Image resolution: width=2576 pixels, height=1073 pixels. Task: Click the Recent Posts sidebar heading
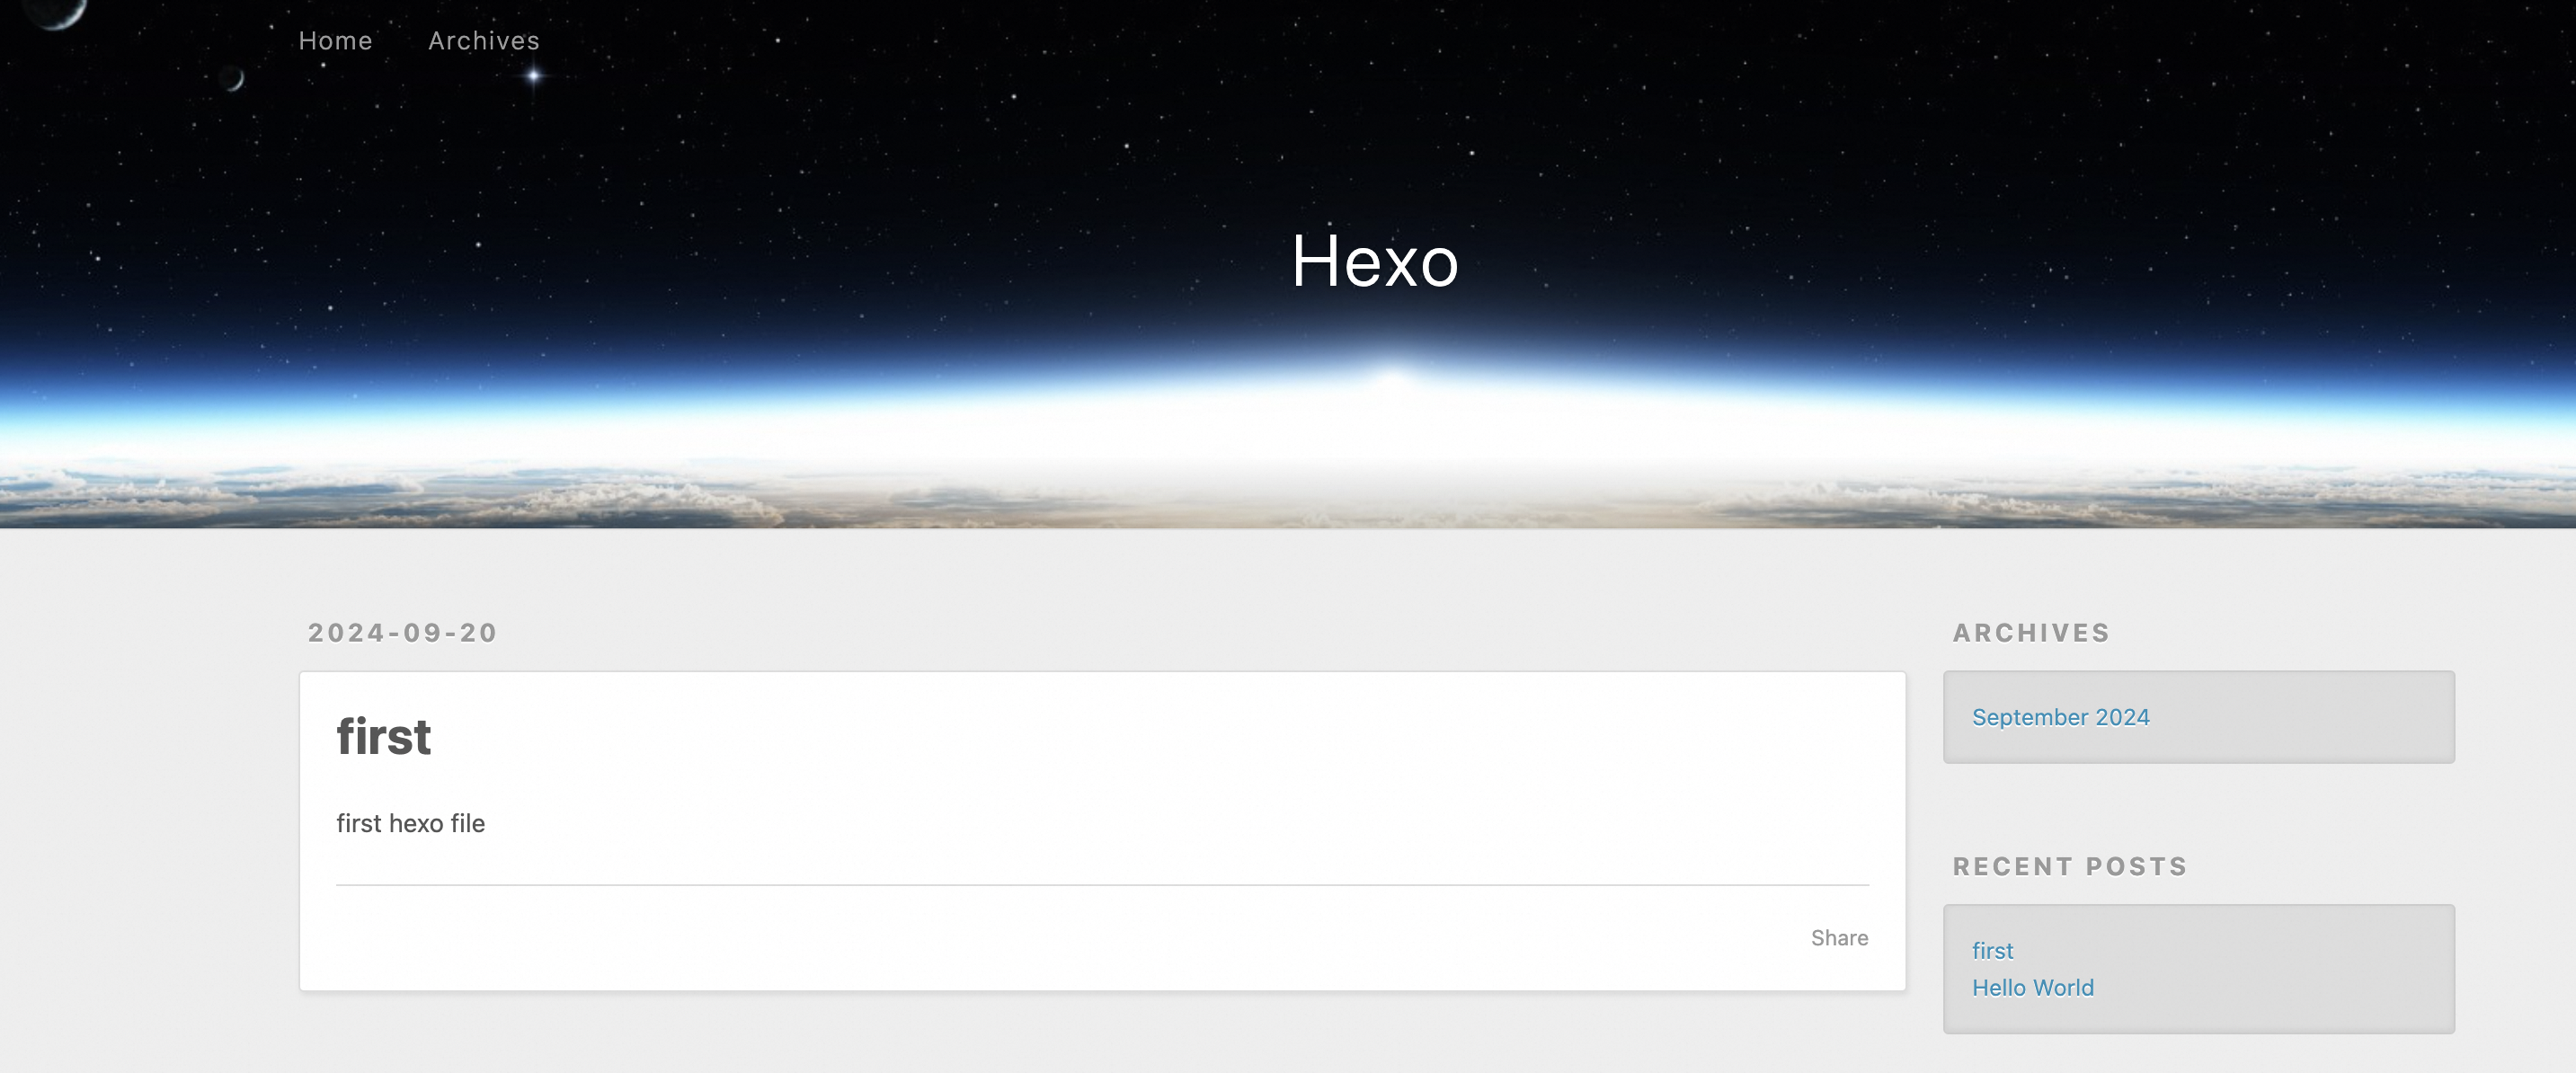tap(2070, 867)
